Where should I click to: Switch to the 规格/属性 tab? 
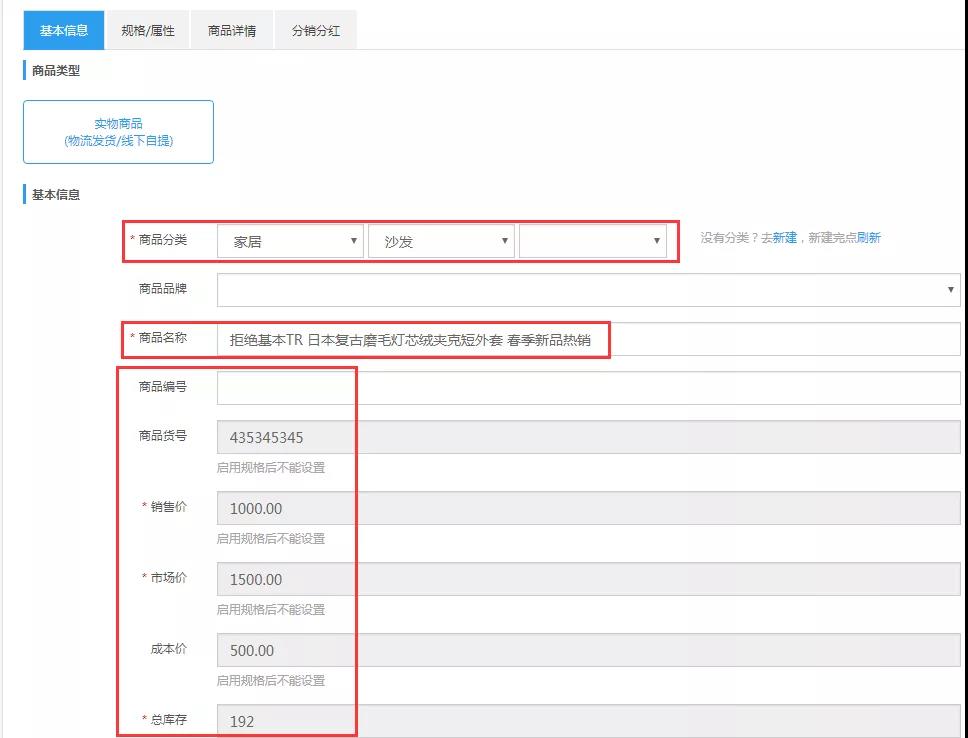point(148,30)
